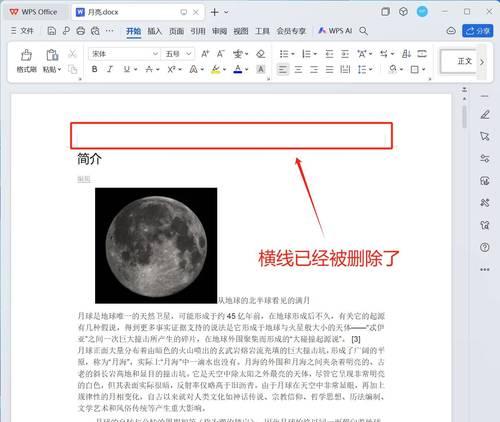This screenshot has height=422, width=500.
Task: Select the 格式刷 format painter
Action: 26,61
